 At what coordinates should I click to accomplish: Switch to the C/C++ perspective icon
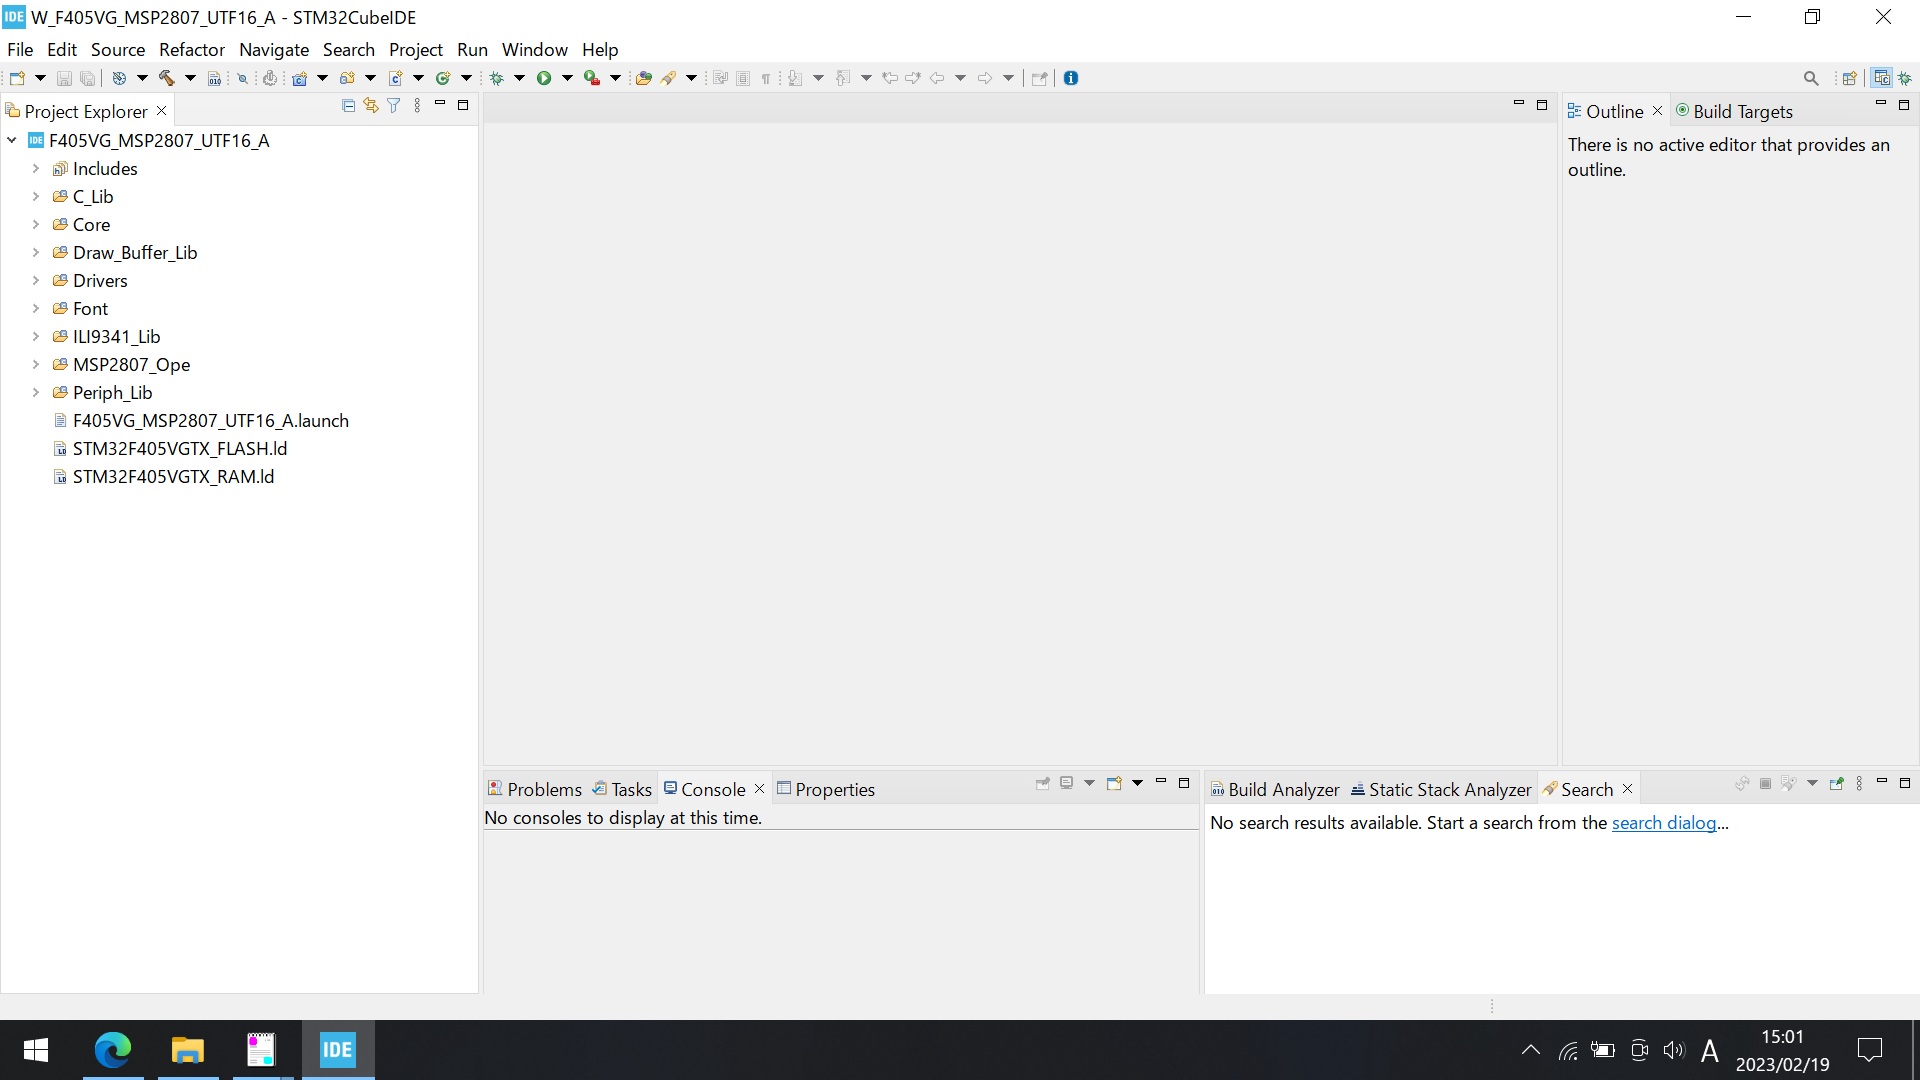pos(1882,78)
